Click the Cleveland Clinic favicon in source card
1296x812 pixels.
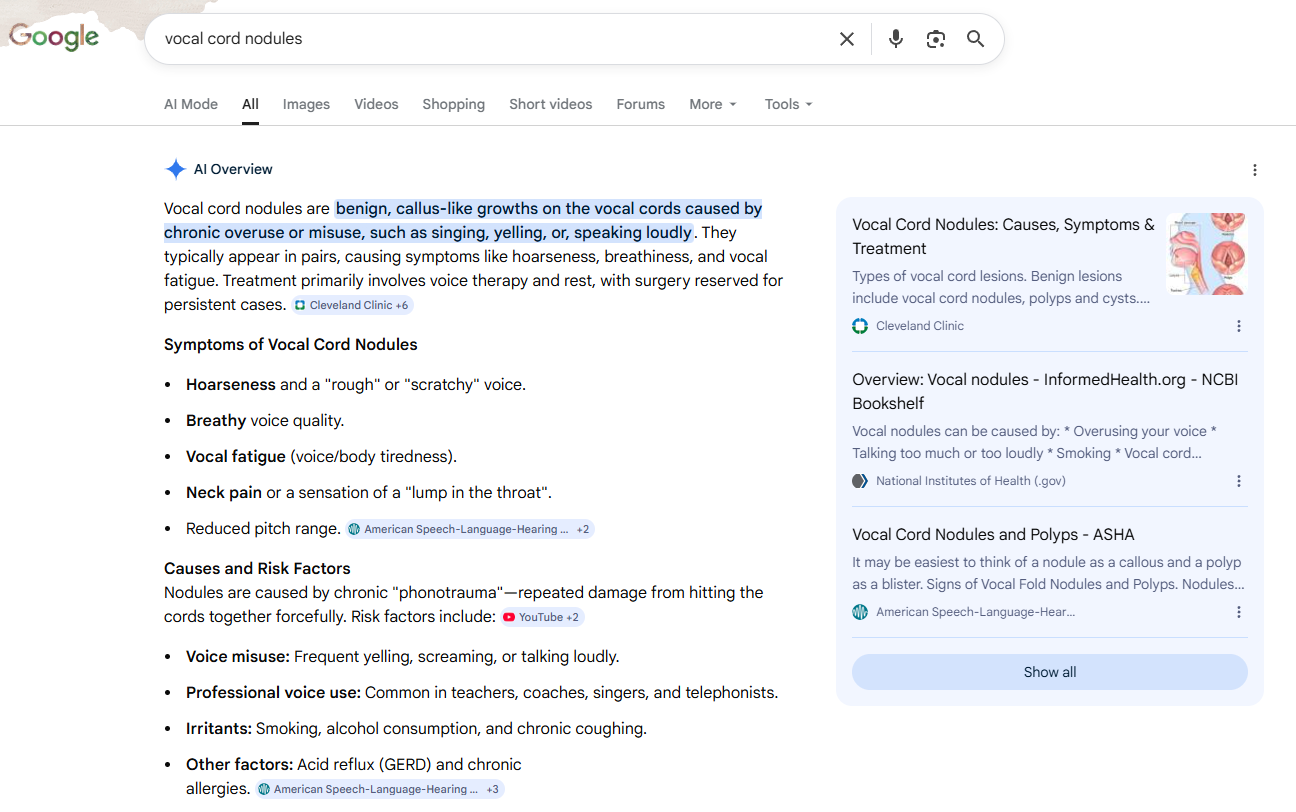(x=860, y=326)
